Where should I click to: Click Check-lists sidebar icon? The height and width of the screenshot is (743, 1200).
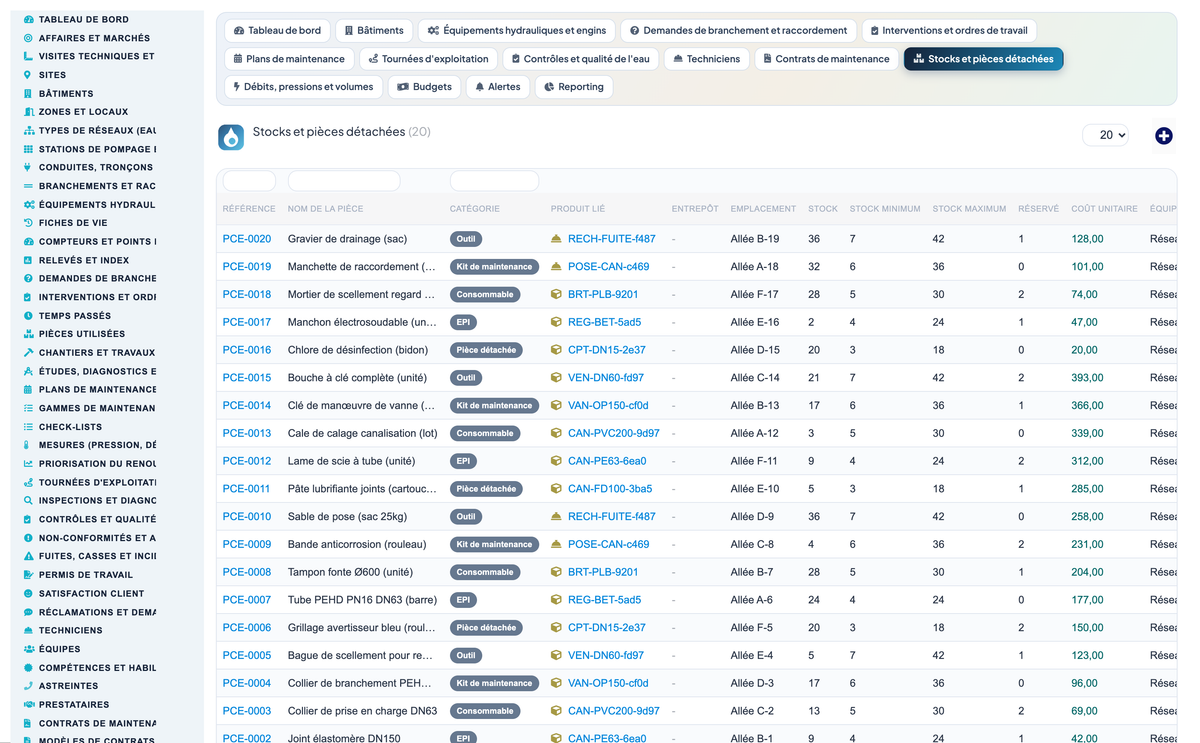(x=28, y=426)
